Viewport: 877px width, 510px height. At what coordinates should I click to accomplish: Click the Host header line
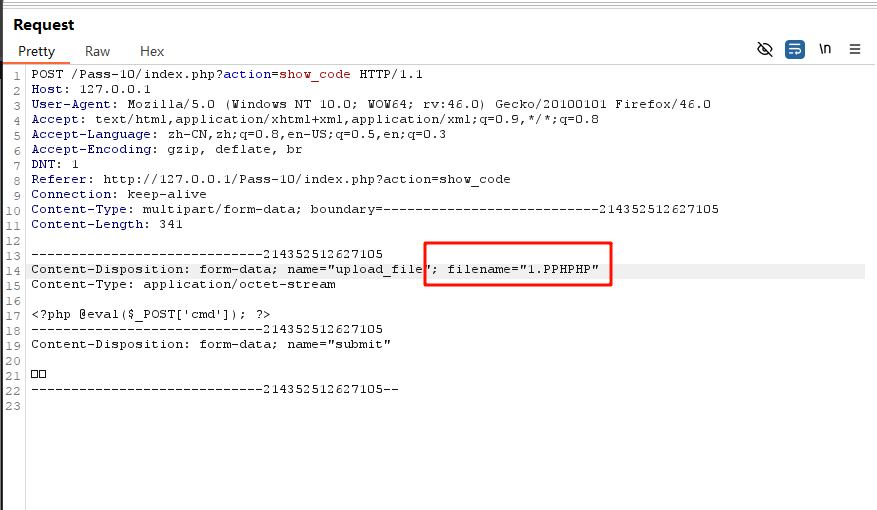coord(91,89)
